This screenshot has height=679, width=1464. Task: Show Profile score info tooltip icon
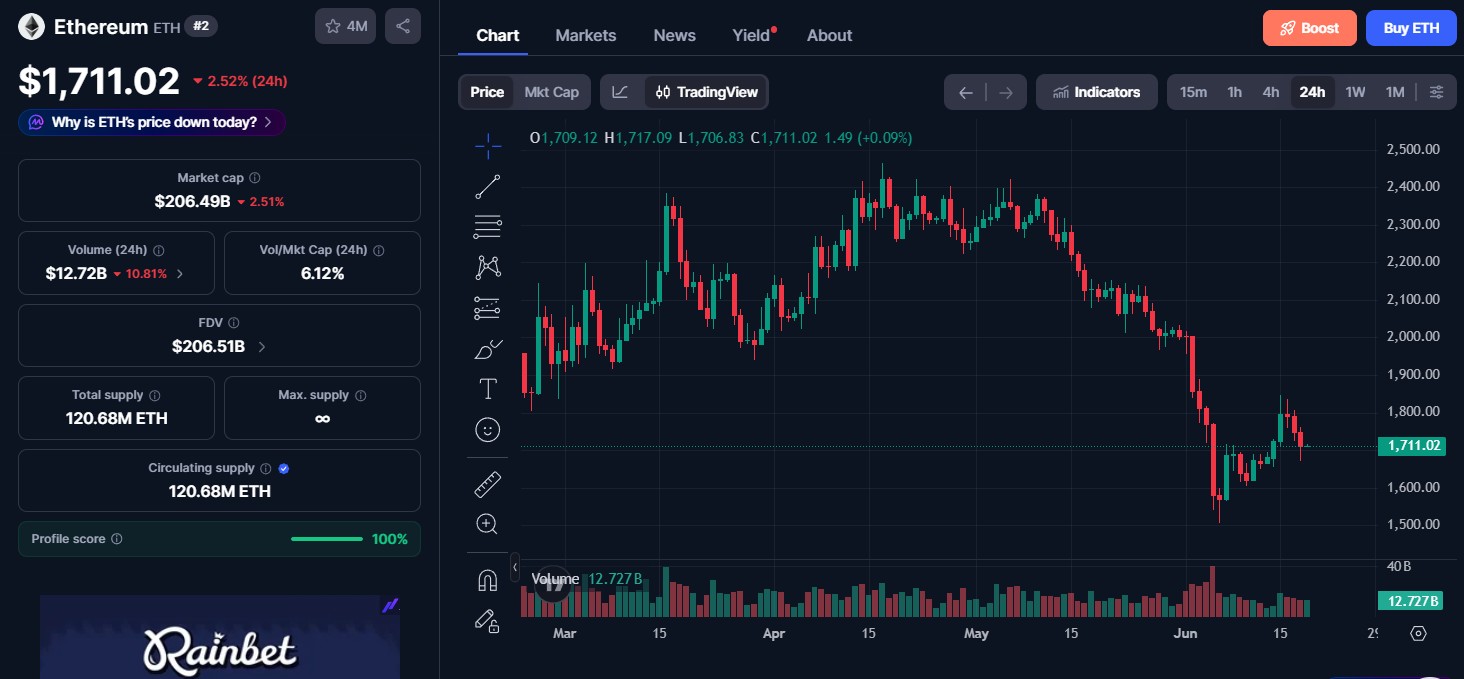pos(117,539)
